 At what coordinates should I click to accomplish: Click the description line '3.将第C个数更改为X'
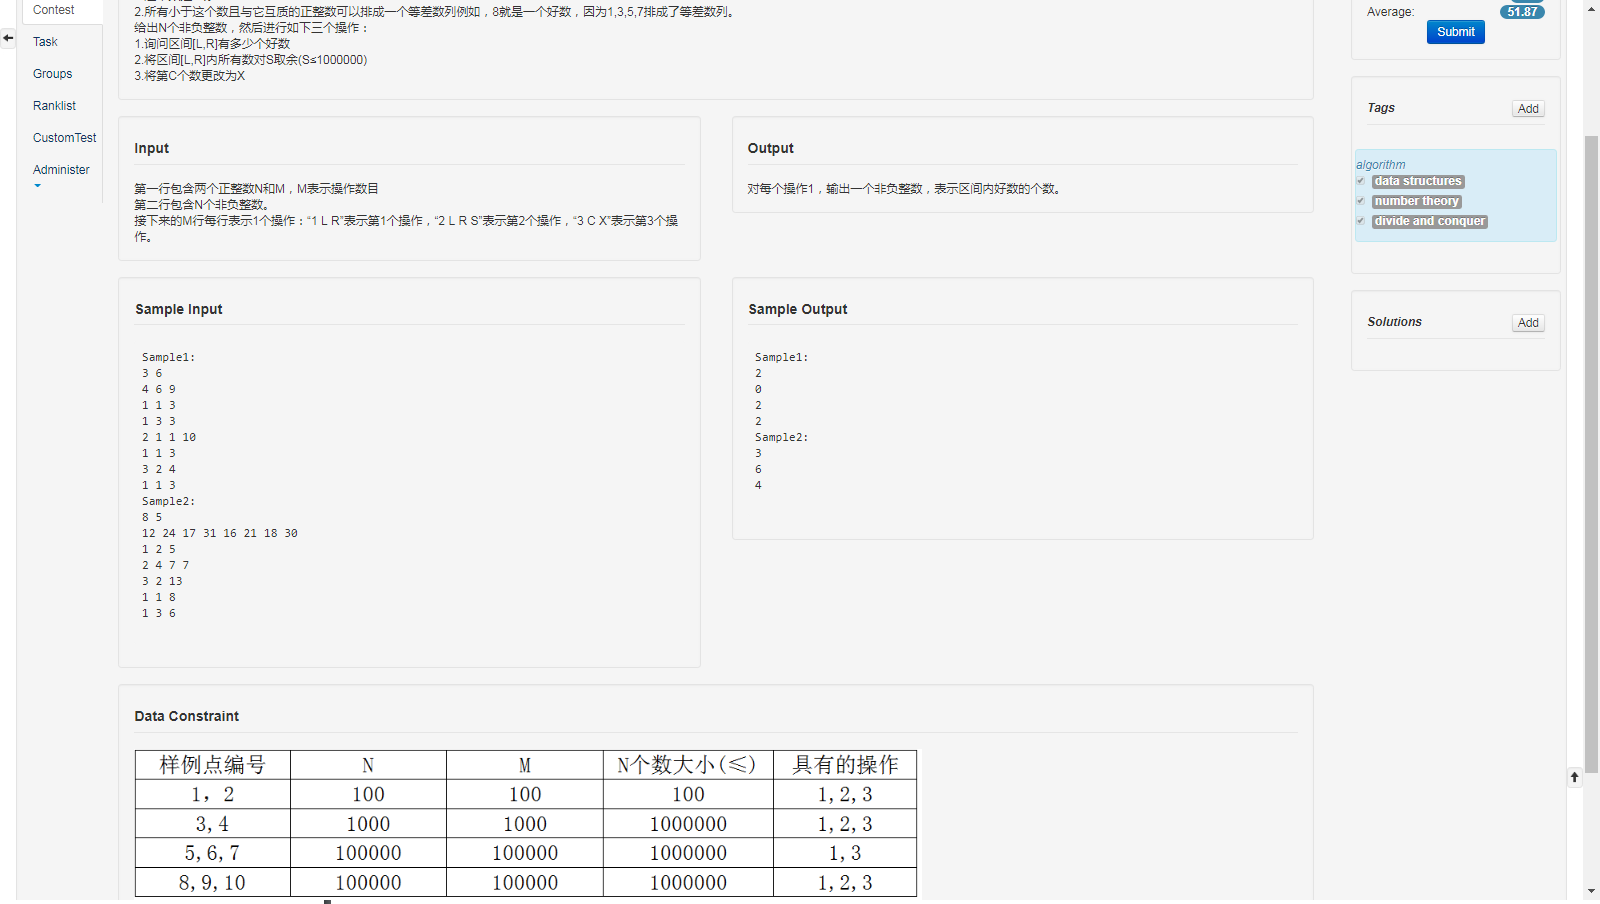pos(190,76)
